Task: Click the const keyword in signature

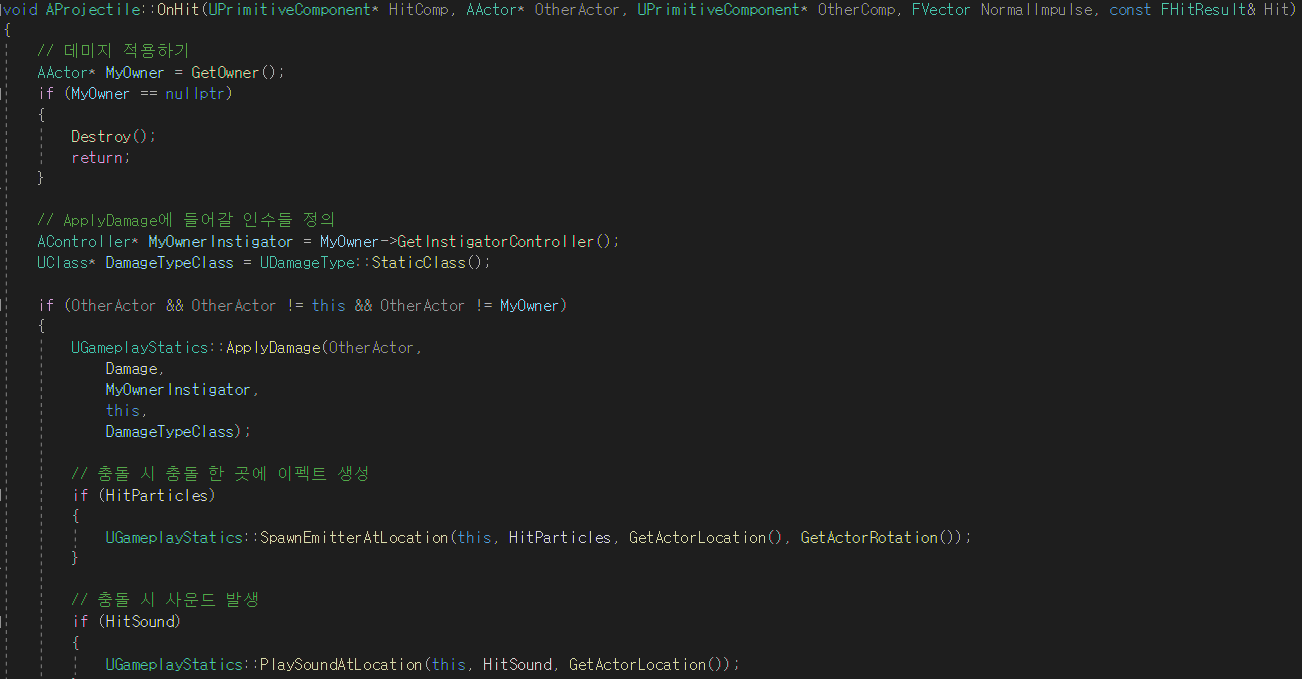Action: point(1130,10)
